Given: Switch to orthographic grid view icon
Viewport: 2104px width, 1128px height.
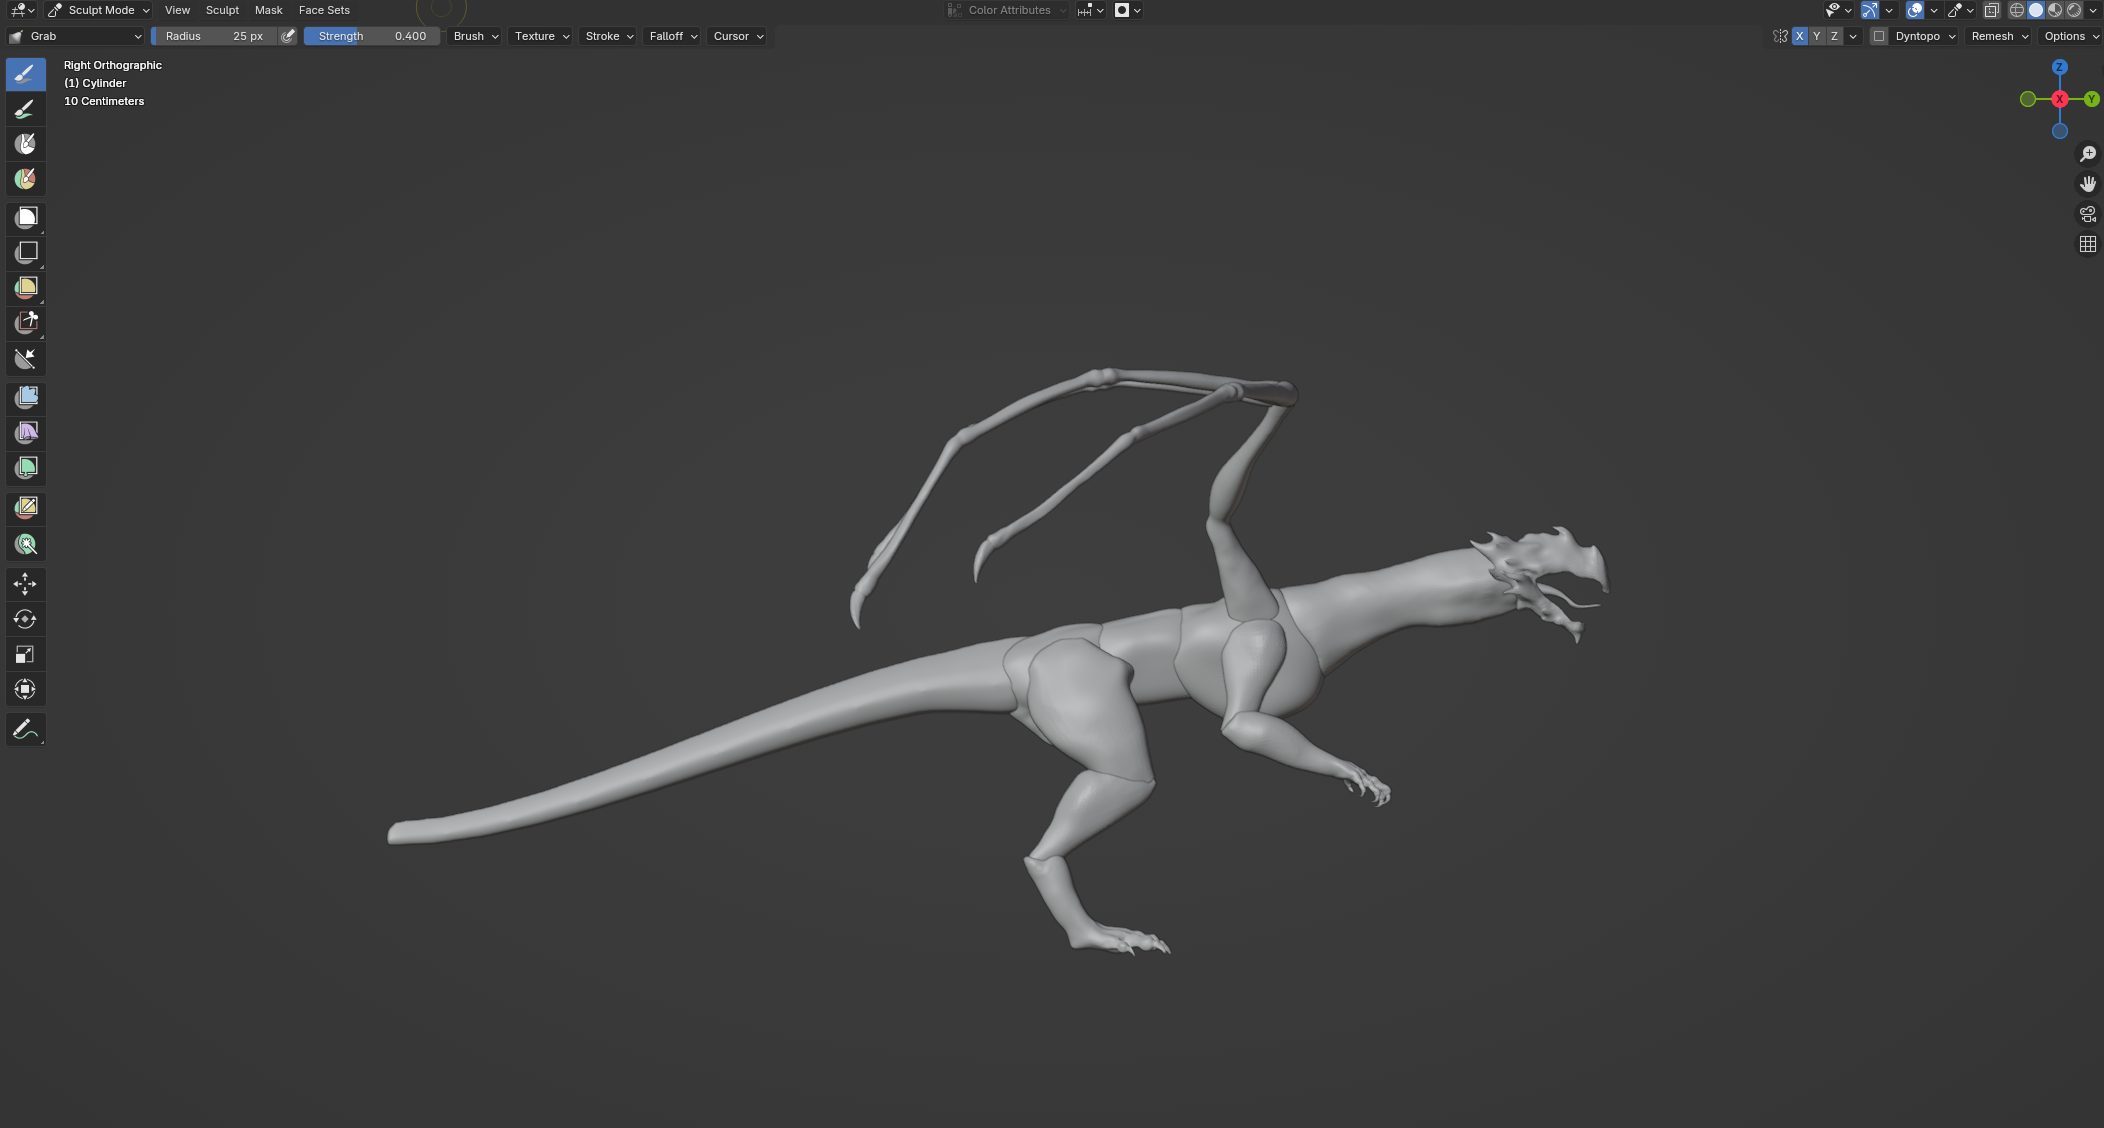Looking at the screenshot, I should pos(2088,244).
